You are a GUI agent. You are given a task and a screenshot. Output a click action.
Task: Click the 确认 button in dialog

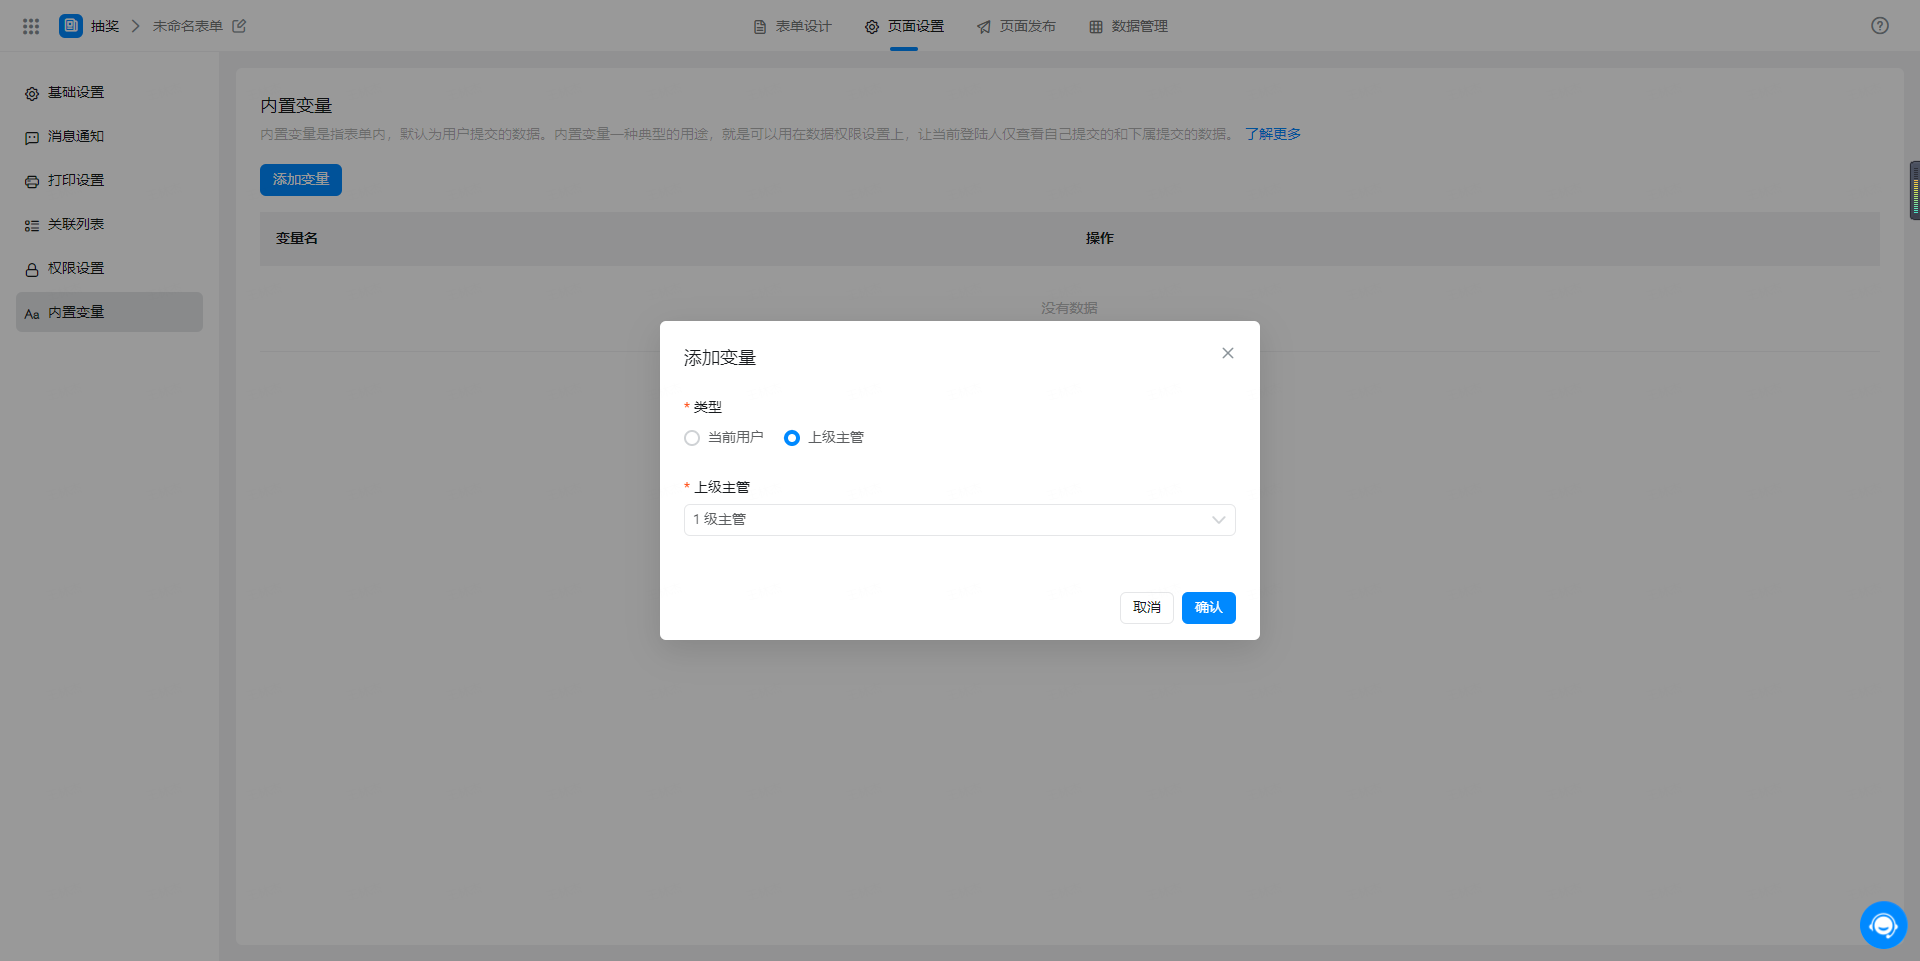pos(1209,608)
